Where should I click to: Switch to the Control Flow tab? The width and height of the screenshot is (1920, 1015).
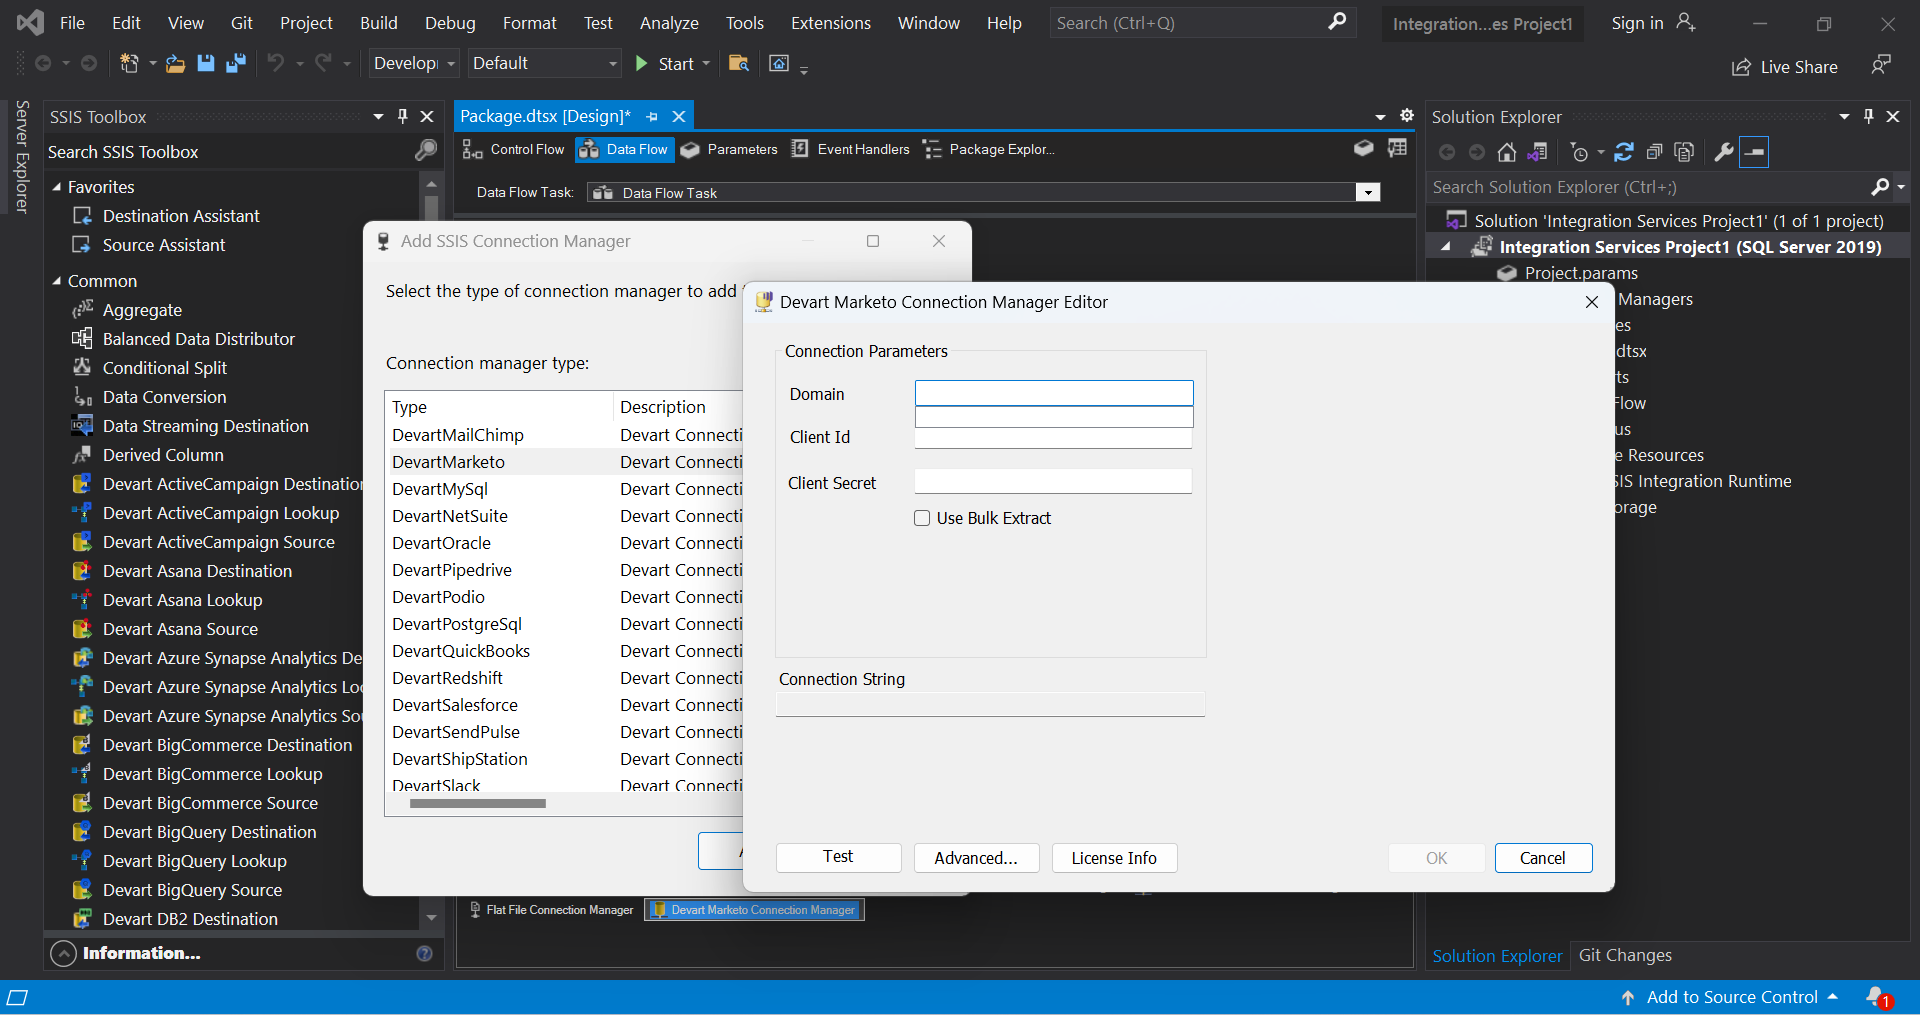pyautogui.click(x=514, y=149)
